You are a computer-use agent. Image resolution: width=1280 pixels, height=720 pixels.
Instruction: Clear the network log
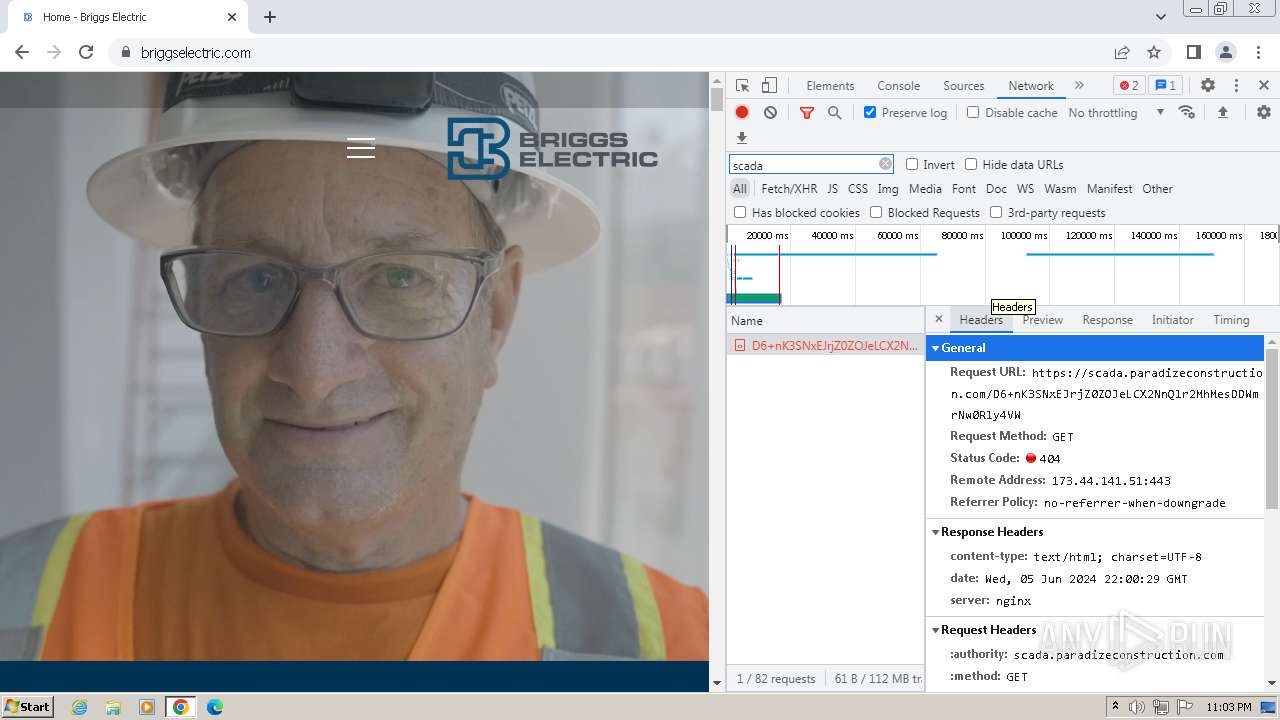tap(770, 113)
